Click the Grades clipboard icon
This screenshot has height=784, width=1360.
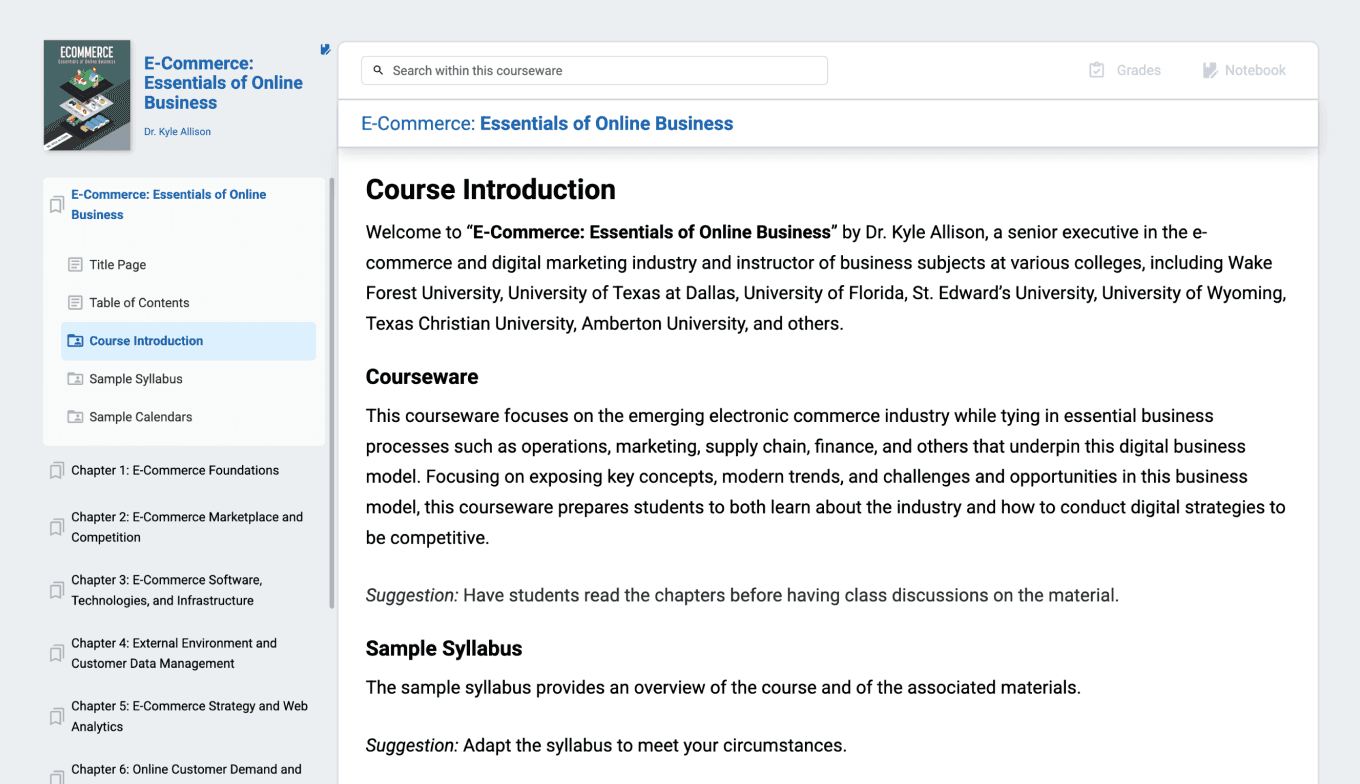1097,70
